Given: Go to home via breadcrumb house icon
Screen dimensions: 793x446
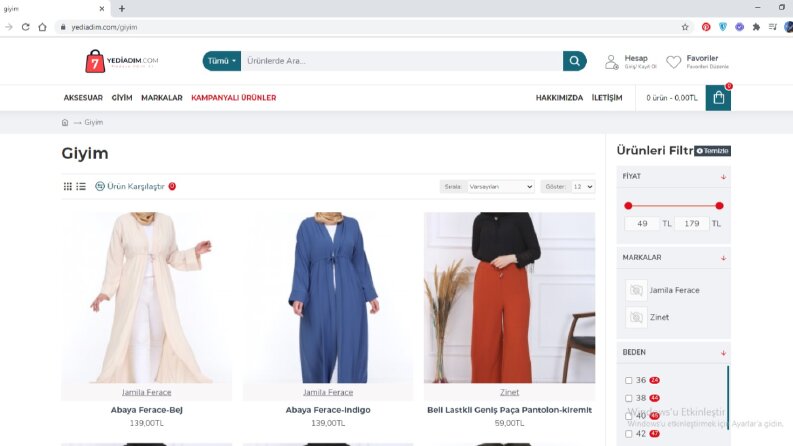Looking at the screenshot, I should pyautogui.click(x=65, y=122).
